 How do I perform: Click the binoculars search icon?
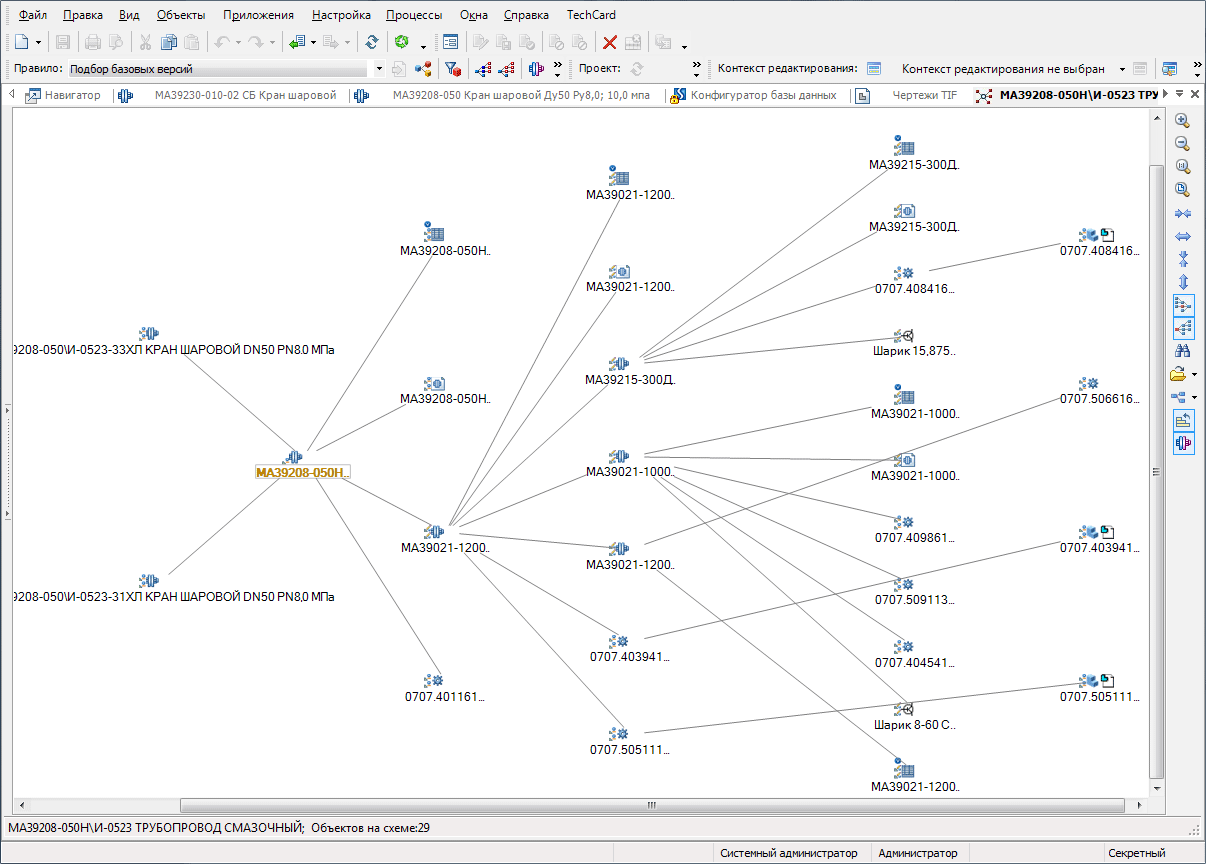1182,351
